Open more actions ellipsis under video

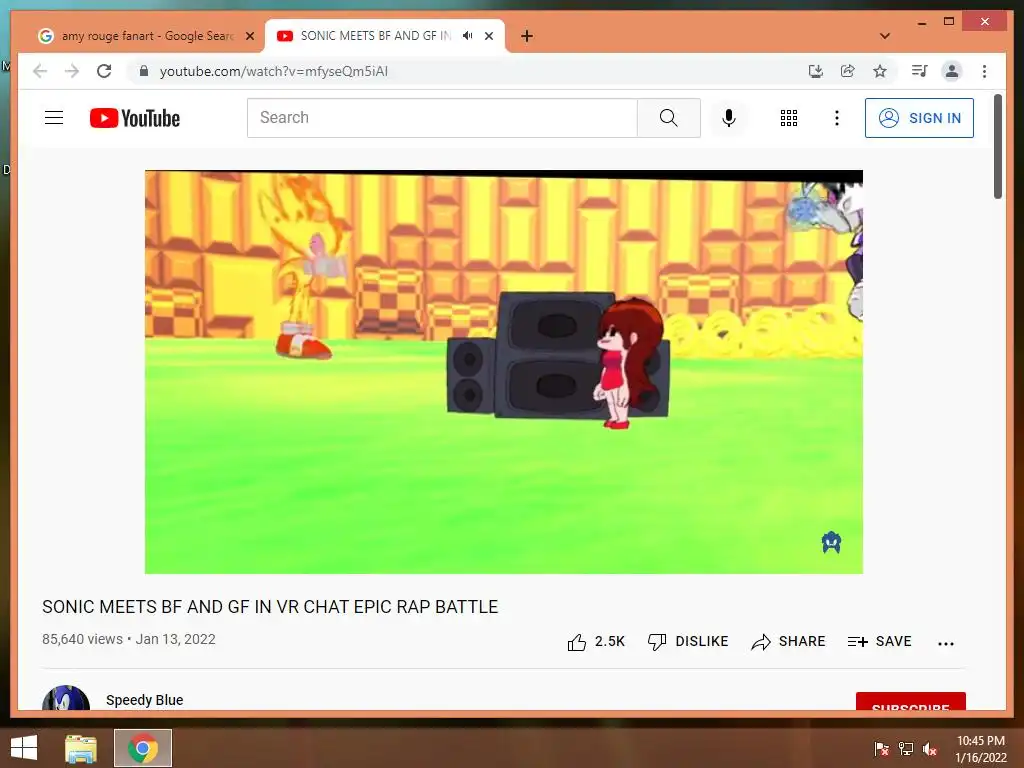click(946, 643)
